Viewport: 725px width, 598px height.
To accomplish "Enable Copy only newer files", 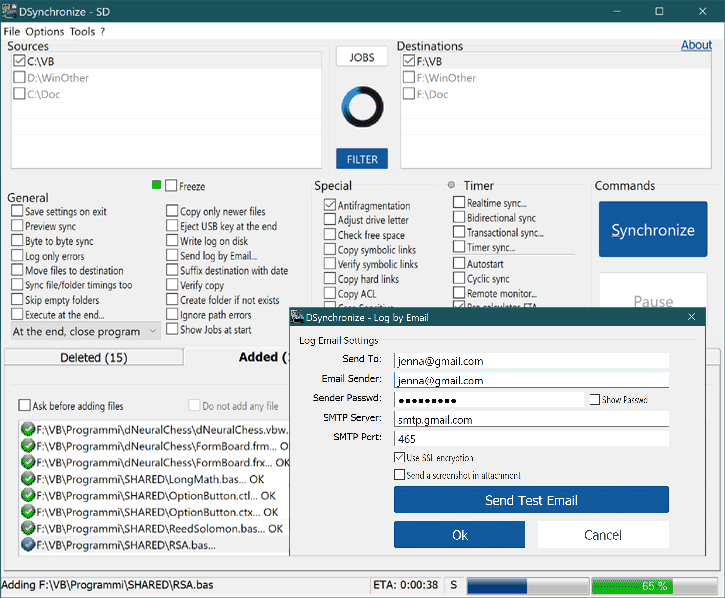I will (172, 211).
